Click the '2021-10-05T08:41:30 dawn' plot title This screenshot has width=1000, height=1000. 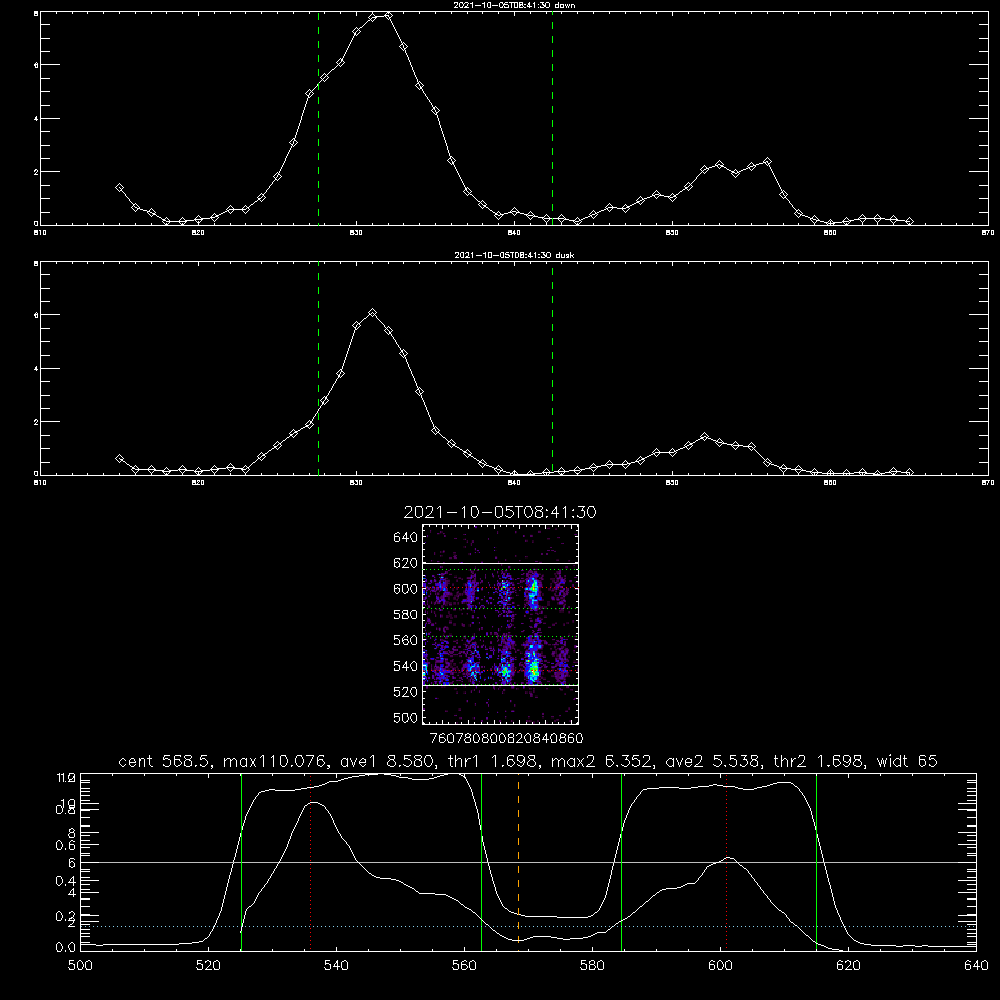point(514,5)
